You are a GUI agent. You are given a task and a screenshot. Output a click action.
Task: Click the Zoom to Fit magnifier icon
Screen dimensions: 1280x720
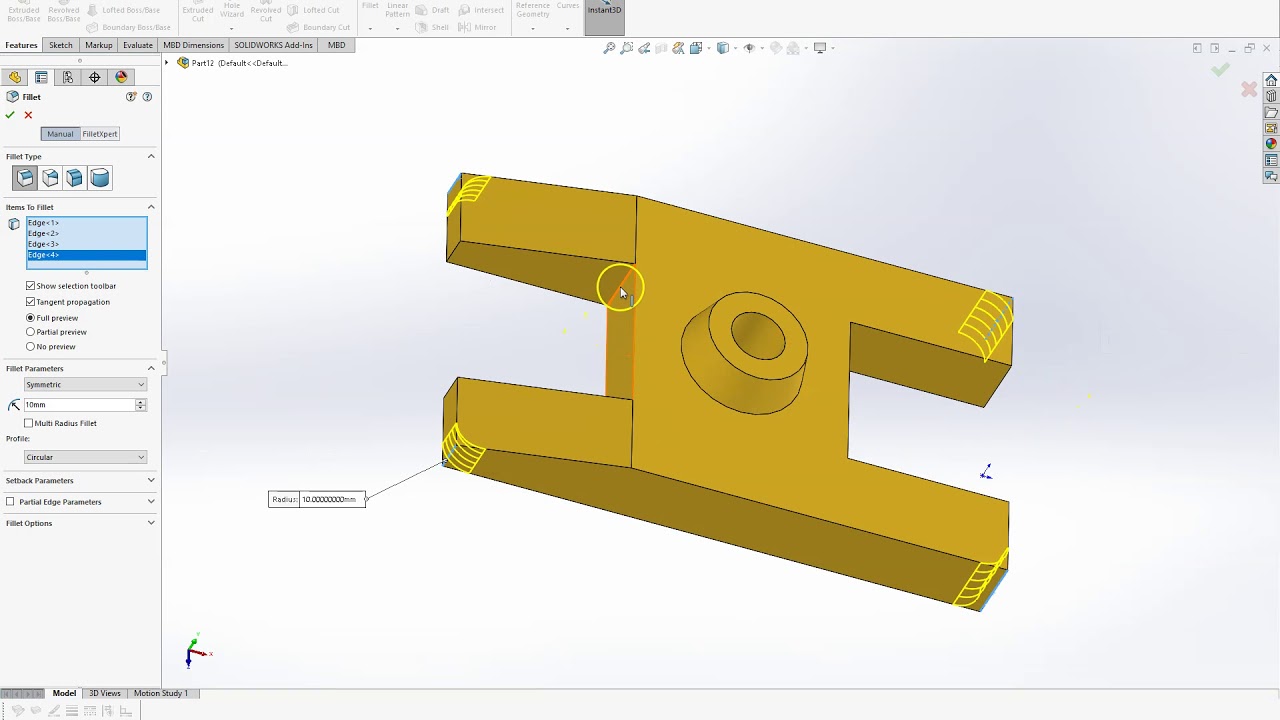click(x=609, y=48)
